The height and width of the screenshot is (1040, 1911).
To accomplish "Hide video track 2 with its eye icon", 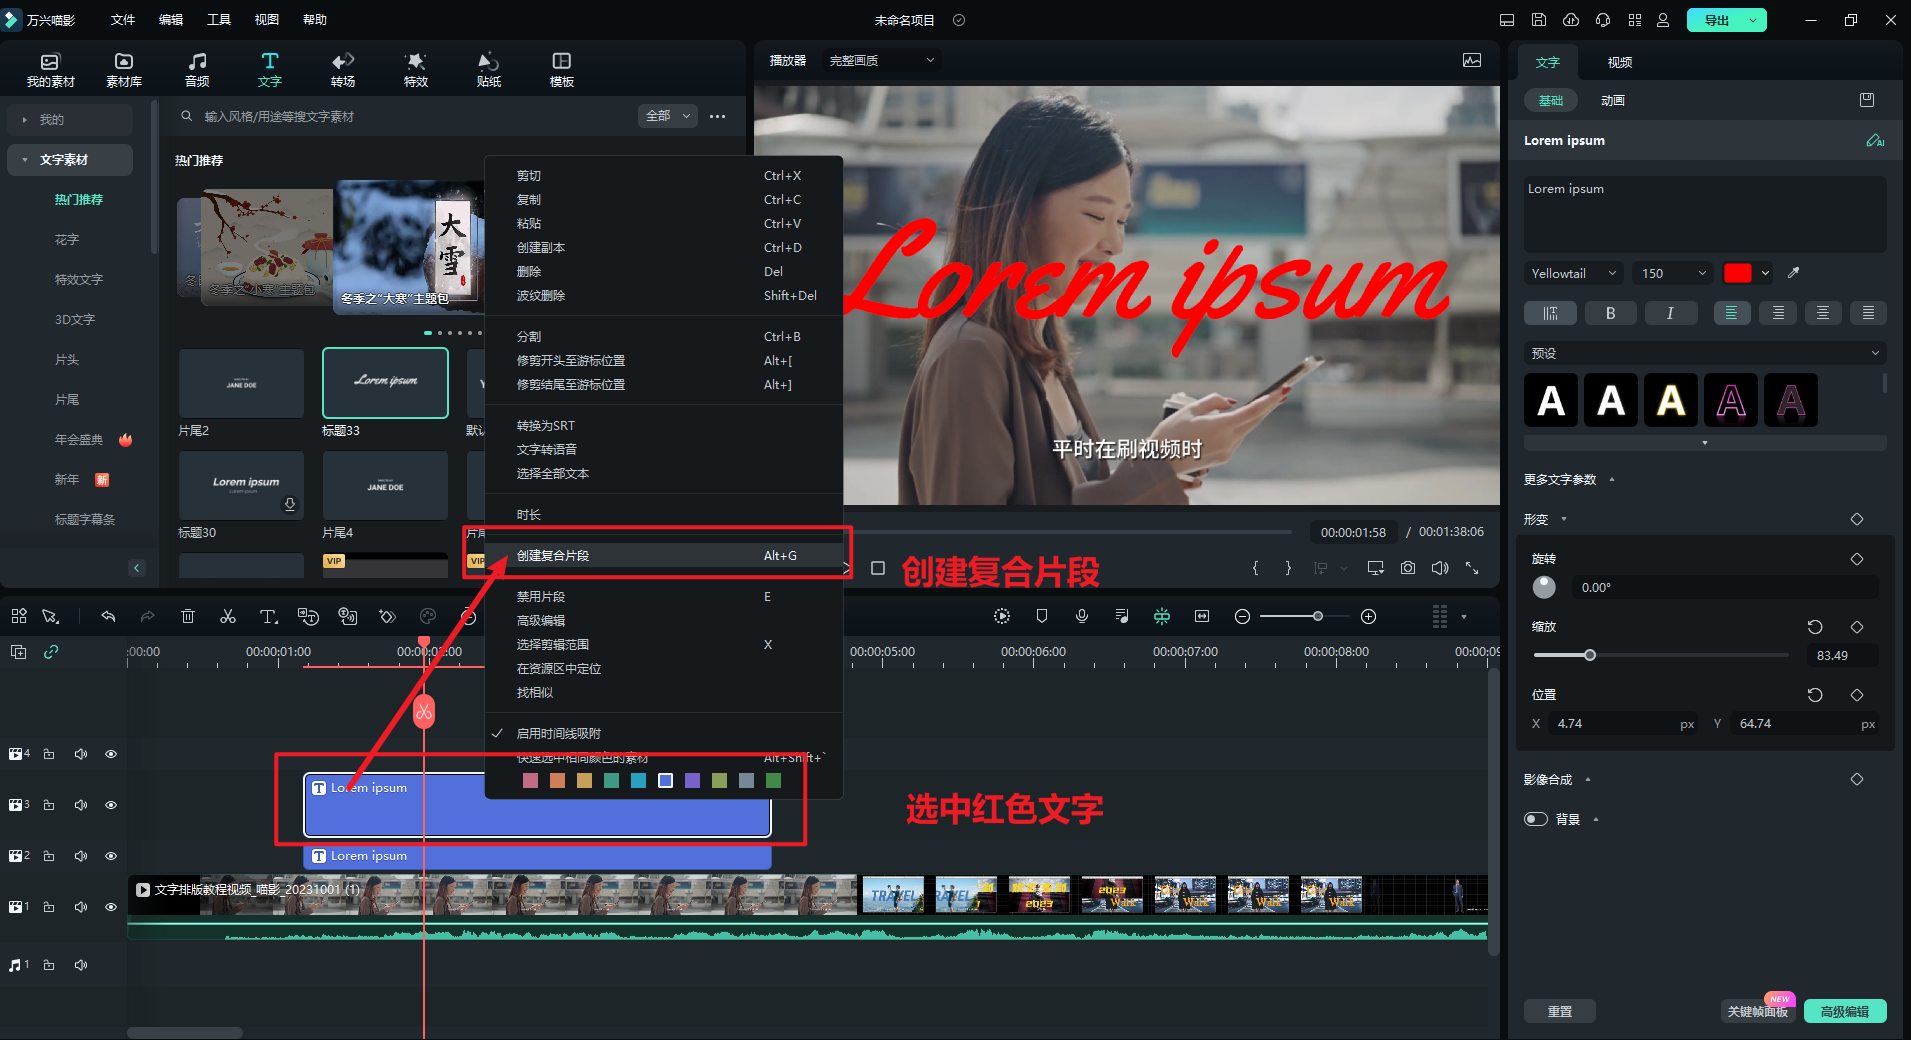I will (x=111, y=856).
